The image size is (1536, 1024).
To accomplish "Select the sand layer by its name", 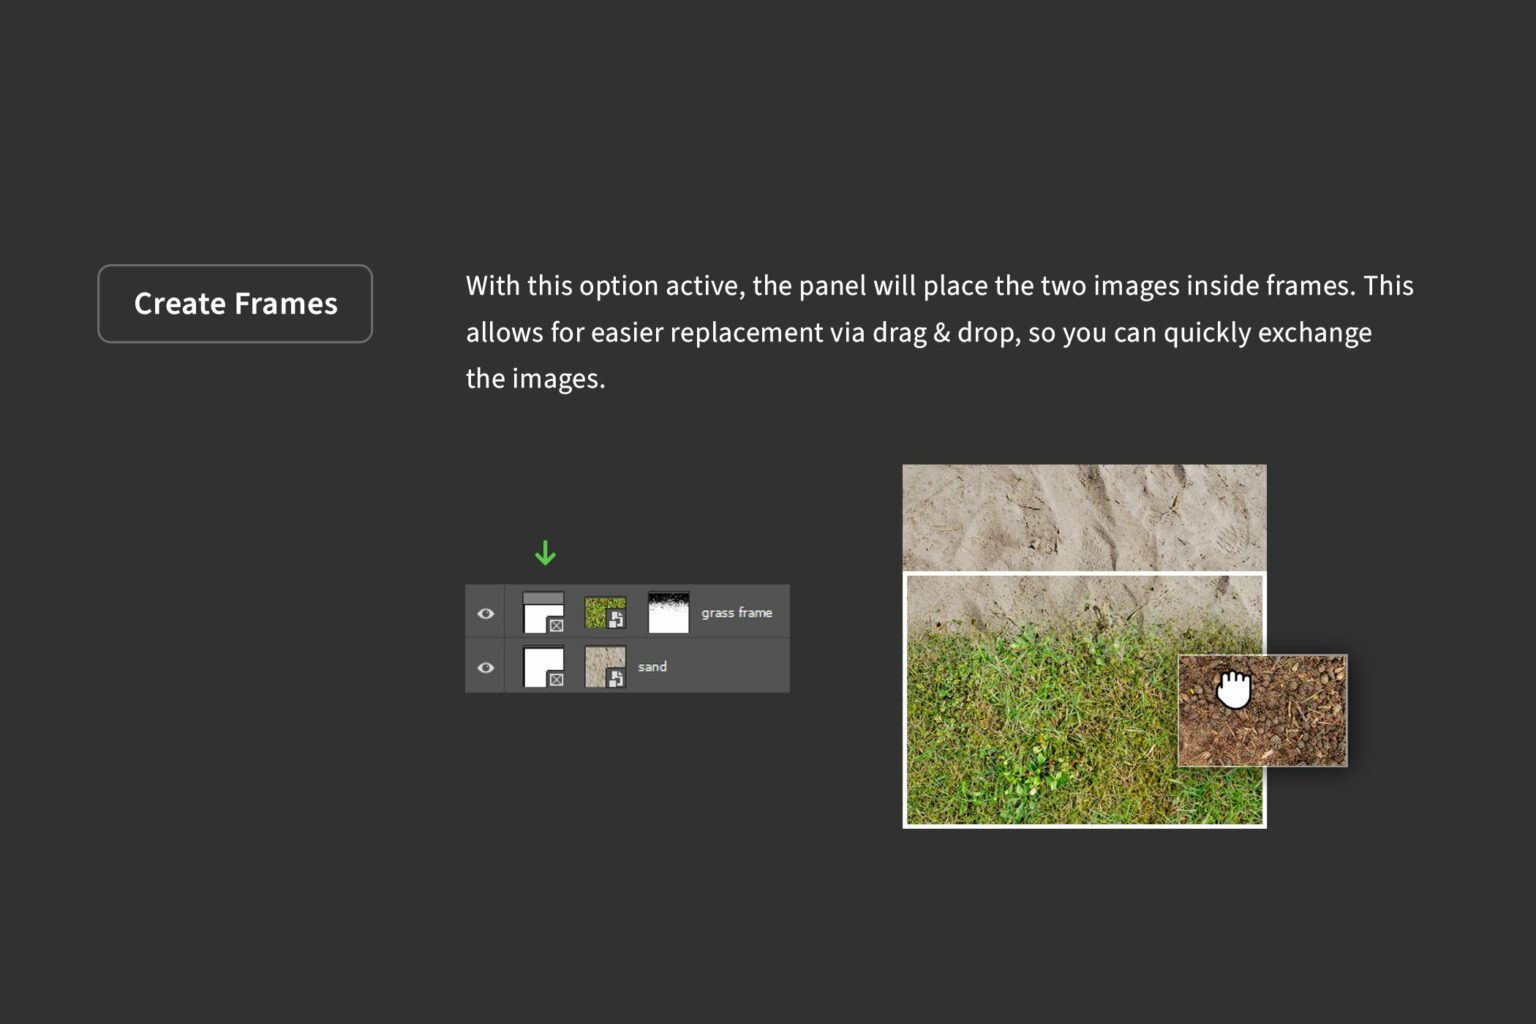I will tap(652, 666).
